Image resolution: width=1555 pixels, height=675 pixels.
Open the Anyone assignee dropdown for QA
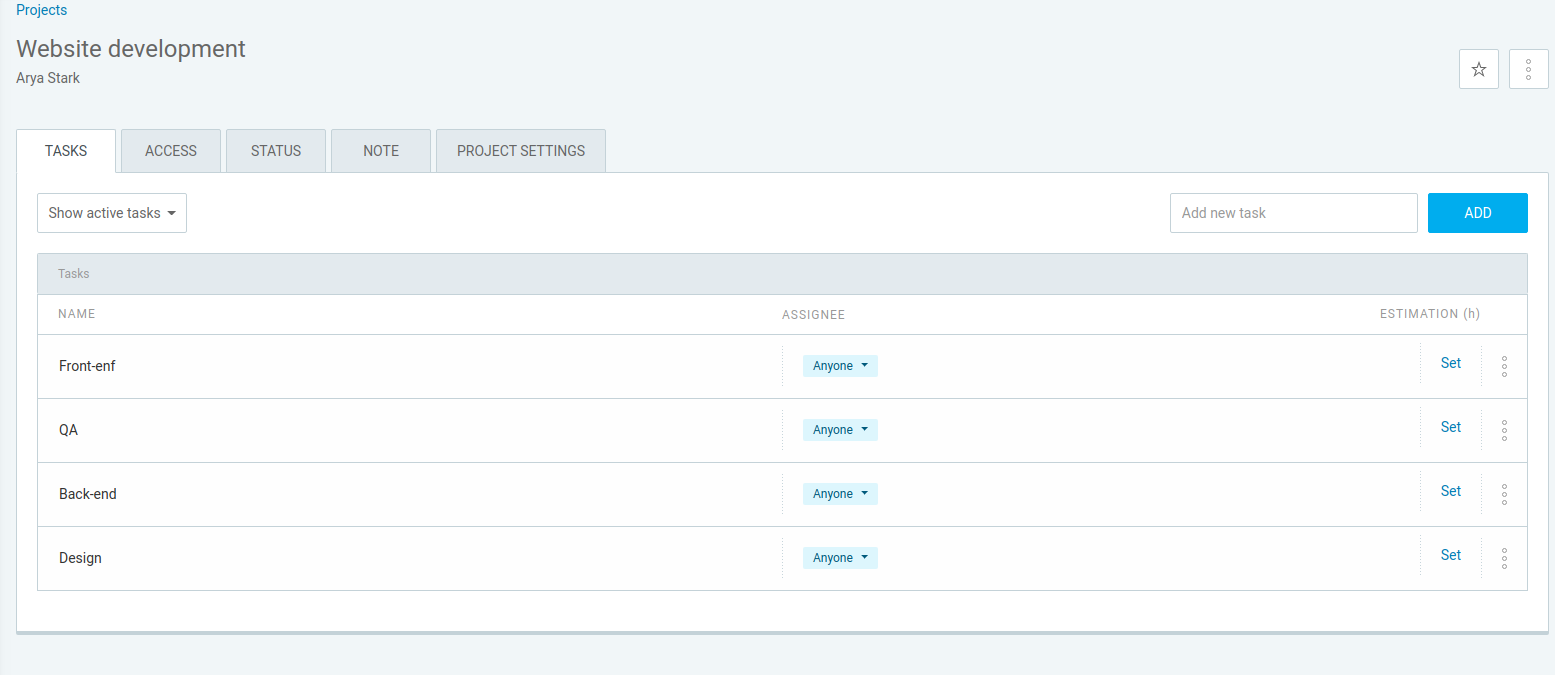[x=840, y=430]
